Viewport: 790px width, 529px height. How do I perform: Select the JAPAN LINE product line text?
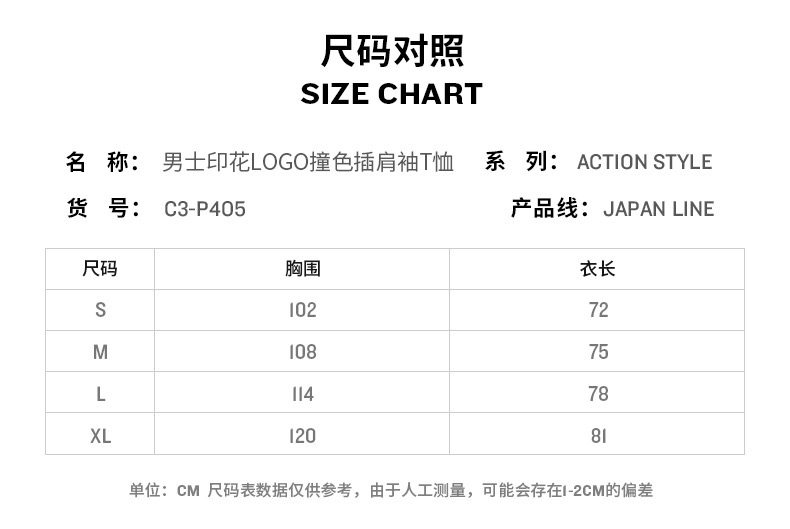658,209
